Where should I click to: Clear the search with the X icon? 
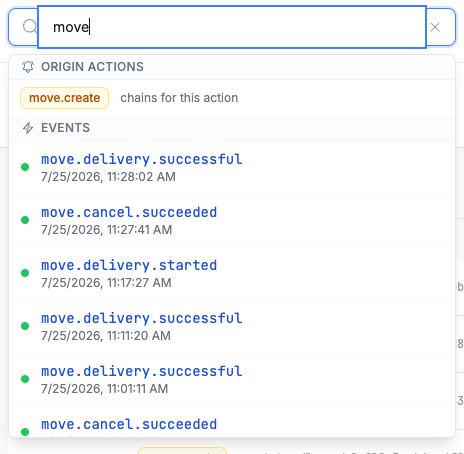click(x=435, y=27)
